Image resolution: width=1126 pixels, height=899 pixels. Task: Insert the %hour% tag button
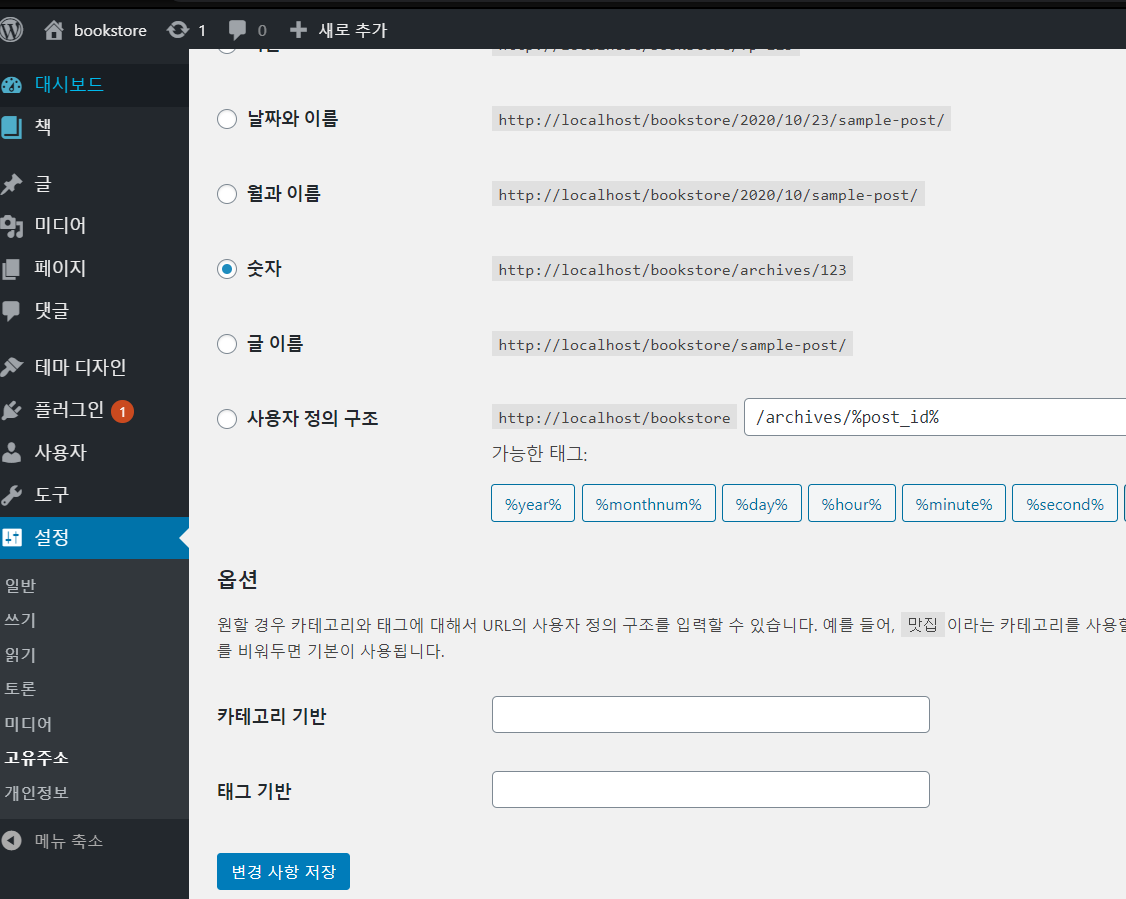(852, 503)
